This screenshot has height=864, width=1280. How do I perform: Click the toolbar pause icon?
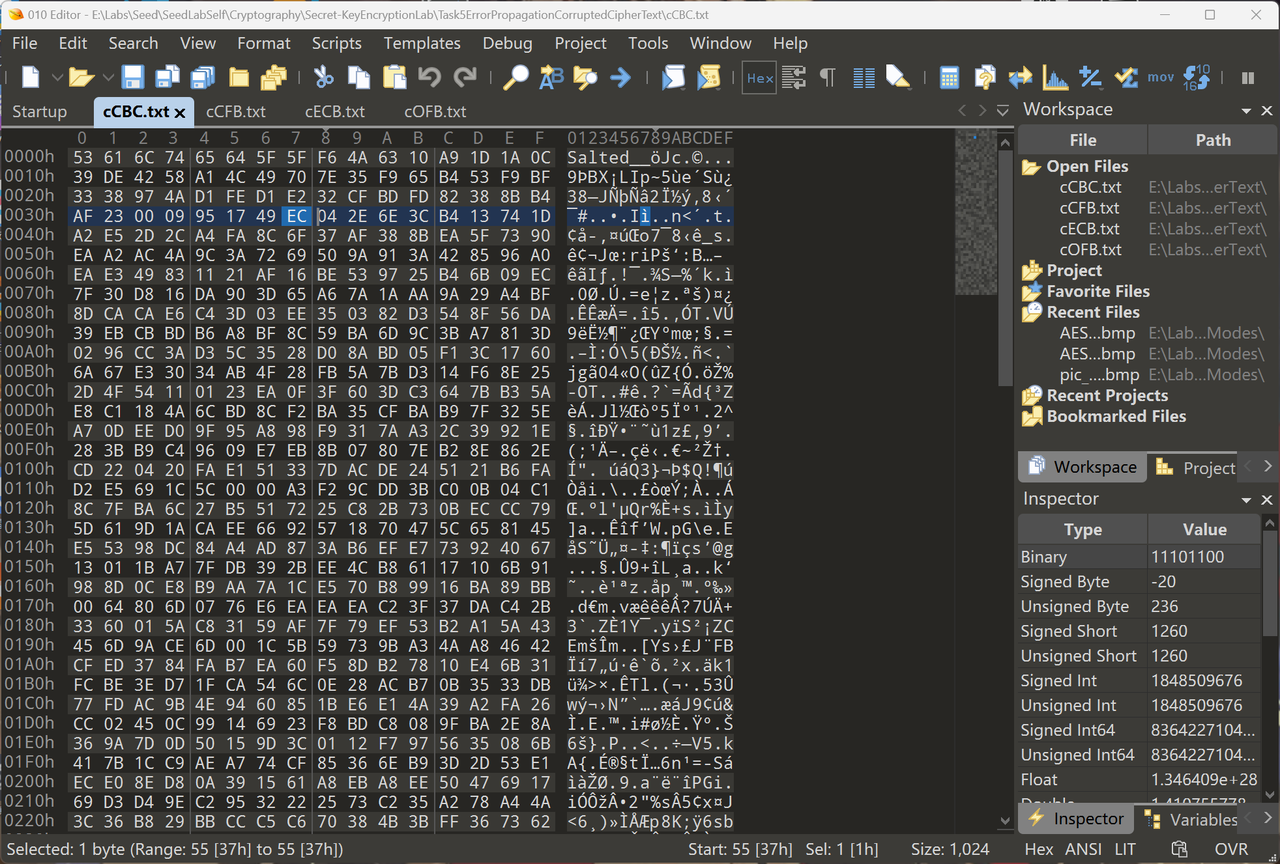1248,78
